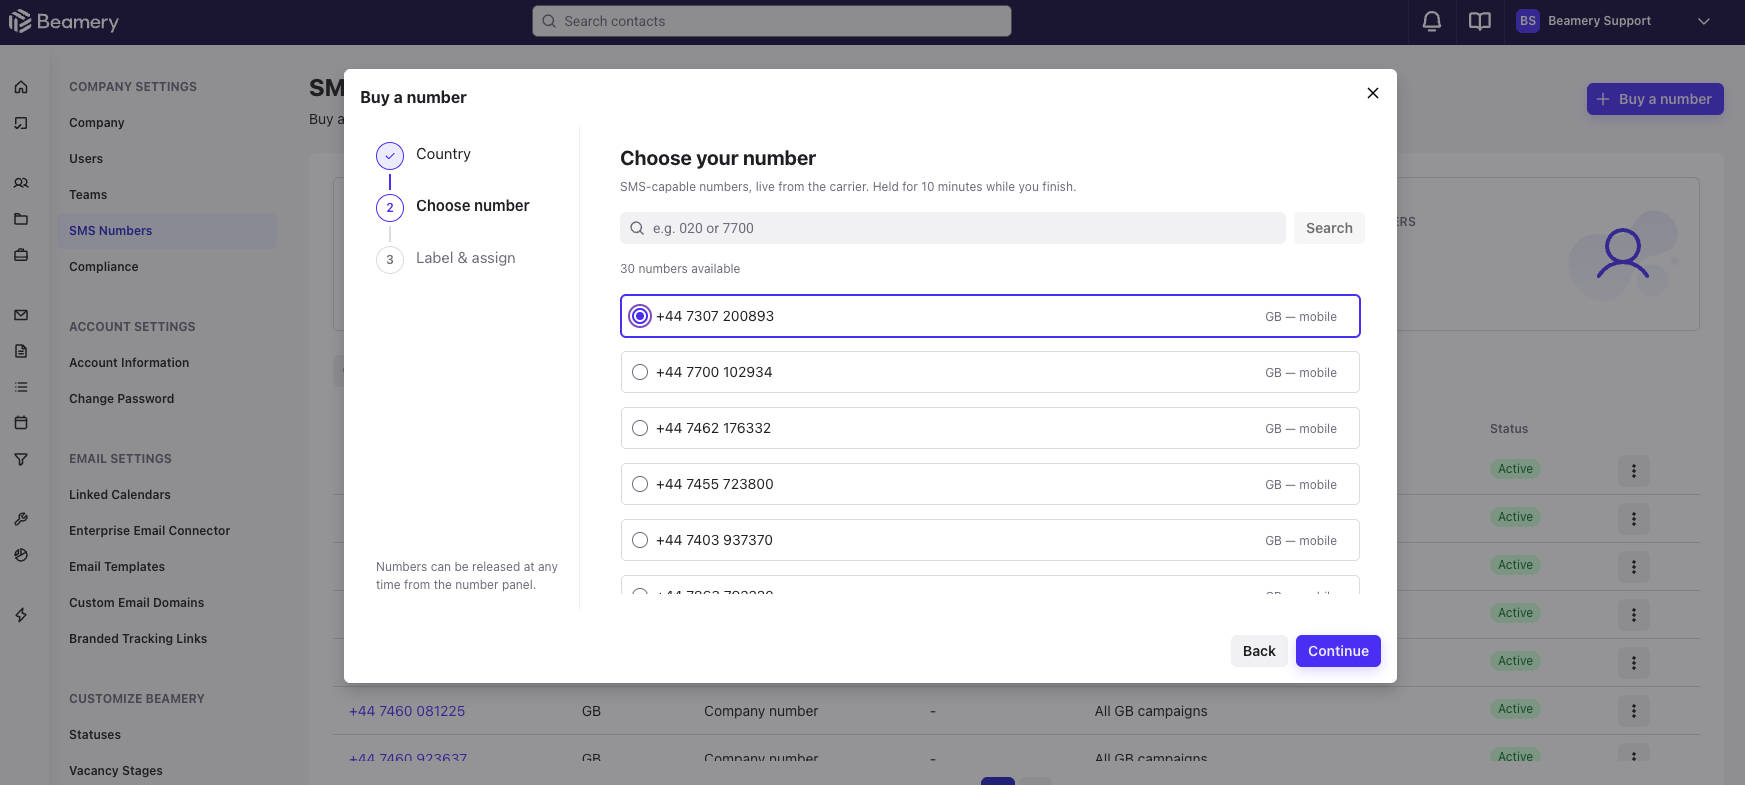Select number +44 7307 200893
The image size is (1745, 785).
tap(990, 316)
